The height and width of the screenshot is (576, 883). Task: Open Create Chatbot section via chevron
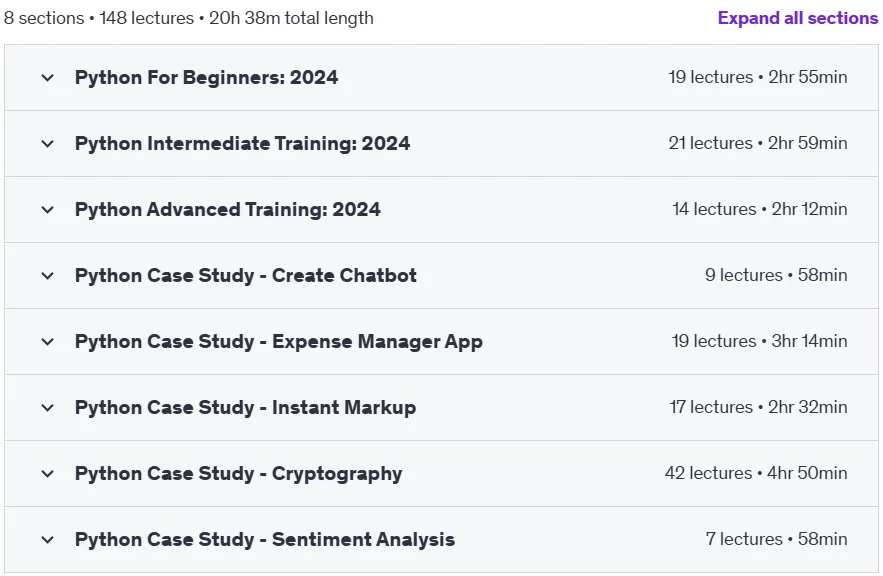[48, 275]
